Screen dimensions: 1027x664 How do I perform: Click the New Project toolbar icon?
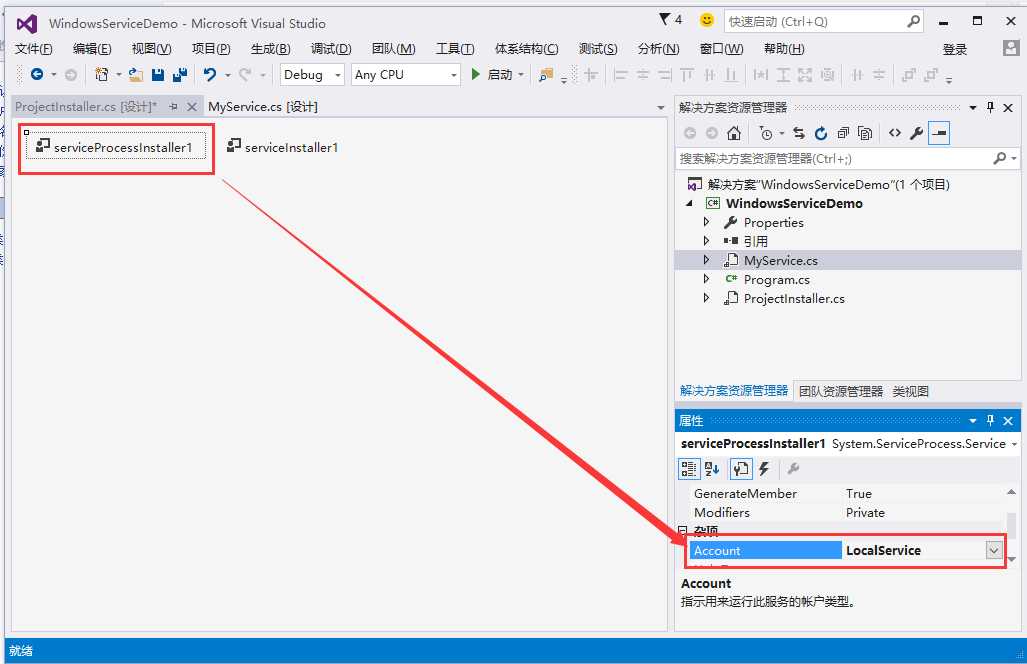(102, 75)
